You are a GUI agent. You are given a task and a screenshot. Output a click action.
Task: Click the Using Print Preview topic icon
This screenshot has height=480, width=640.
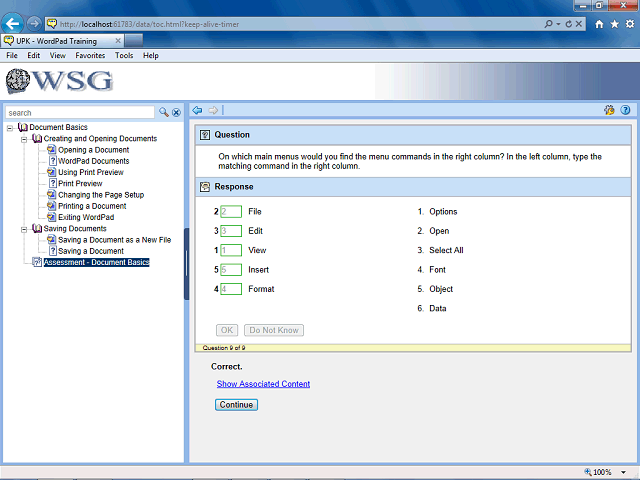click(51, 172)
